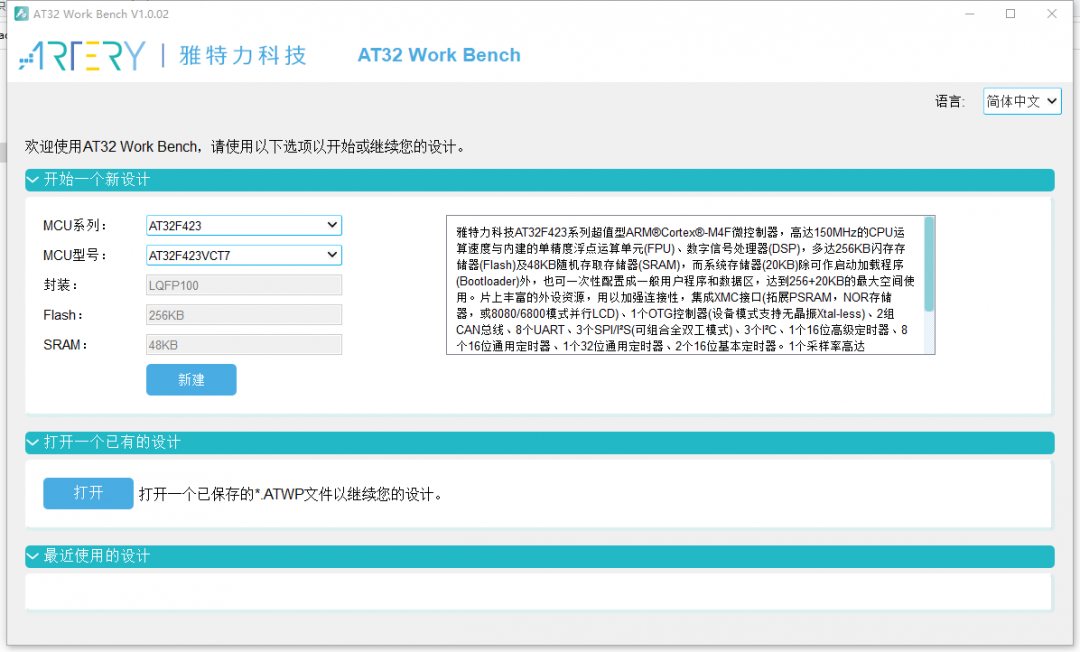Image resolution: width=1080 pixels, height=652 pixels.
Task: Click the arrow of the MCU型号 combo box
Action: (x=333, y=255)
